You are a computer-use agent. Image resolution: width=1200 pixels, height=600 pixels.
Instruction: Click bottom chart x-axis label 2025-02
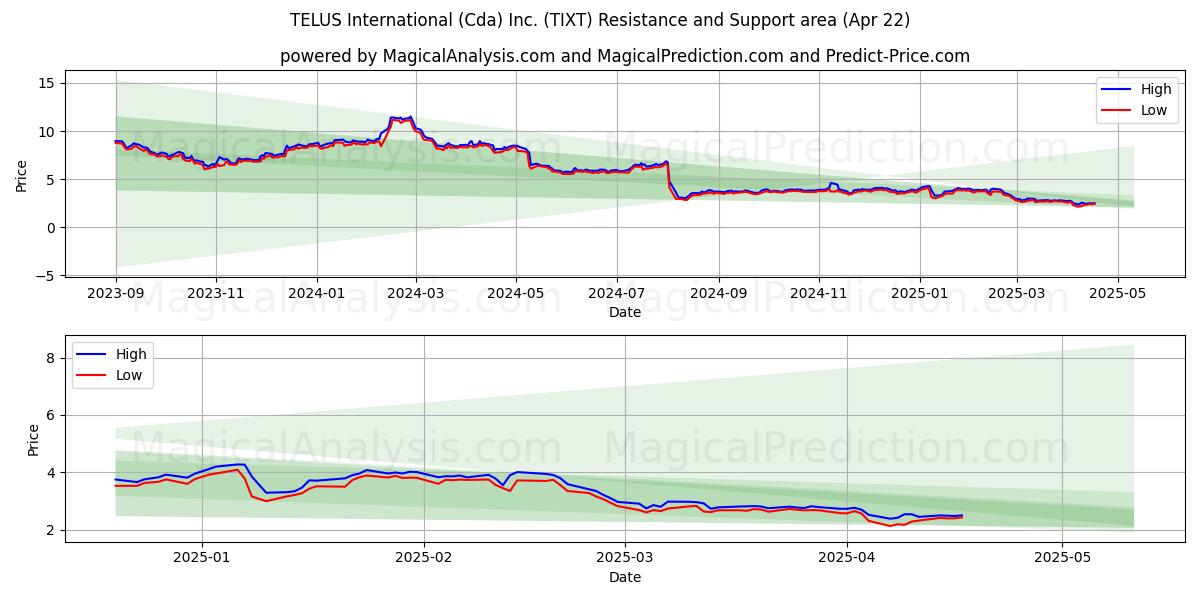click(424, 559)
